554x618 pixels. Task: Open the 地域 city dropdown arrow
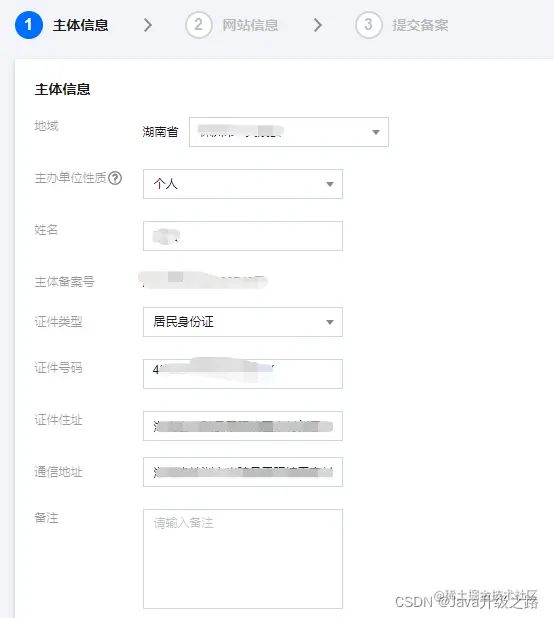[x=376, y=132]
